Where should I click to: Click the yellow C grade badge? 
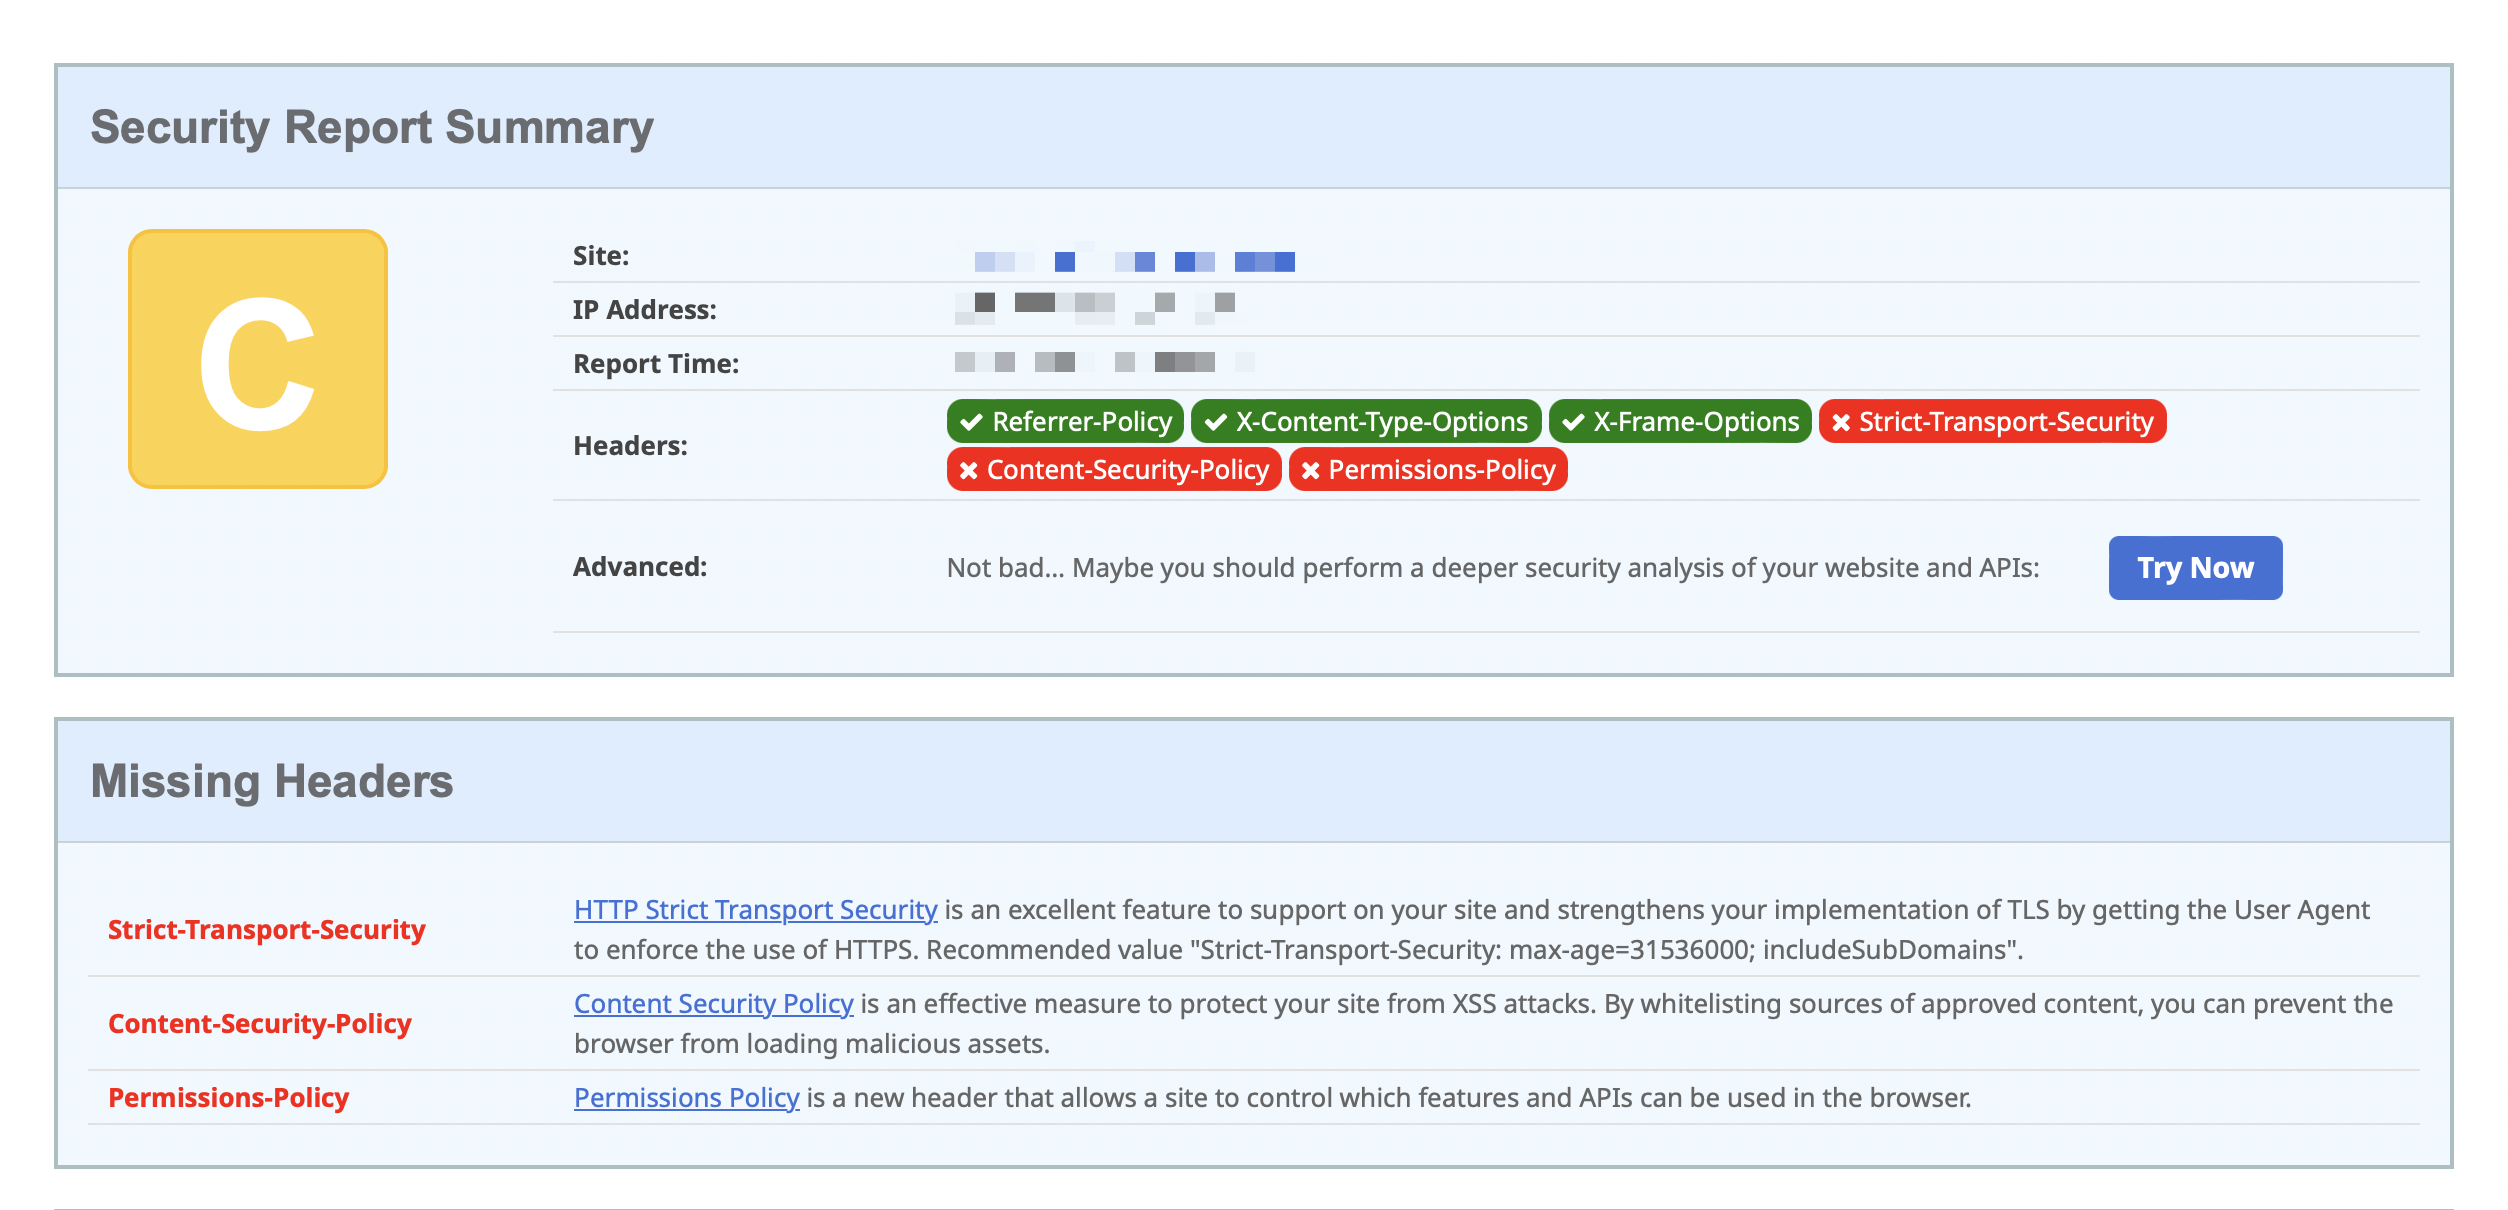pos(258,359)
